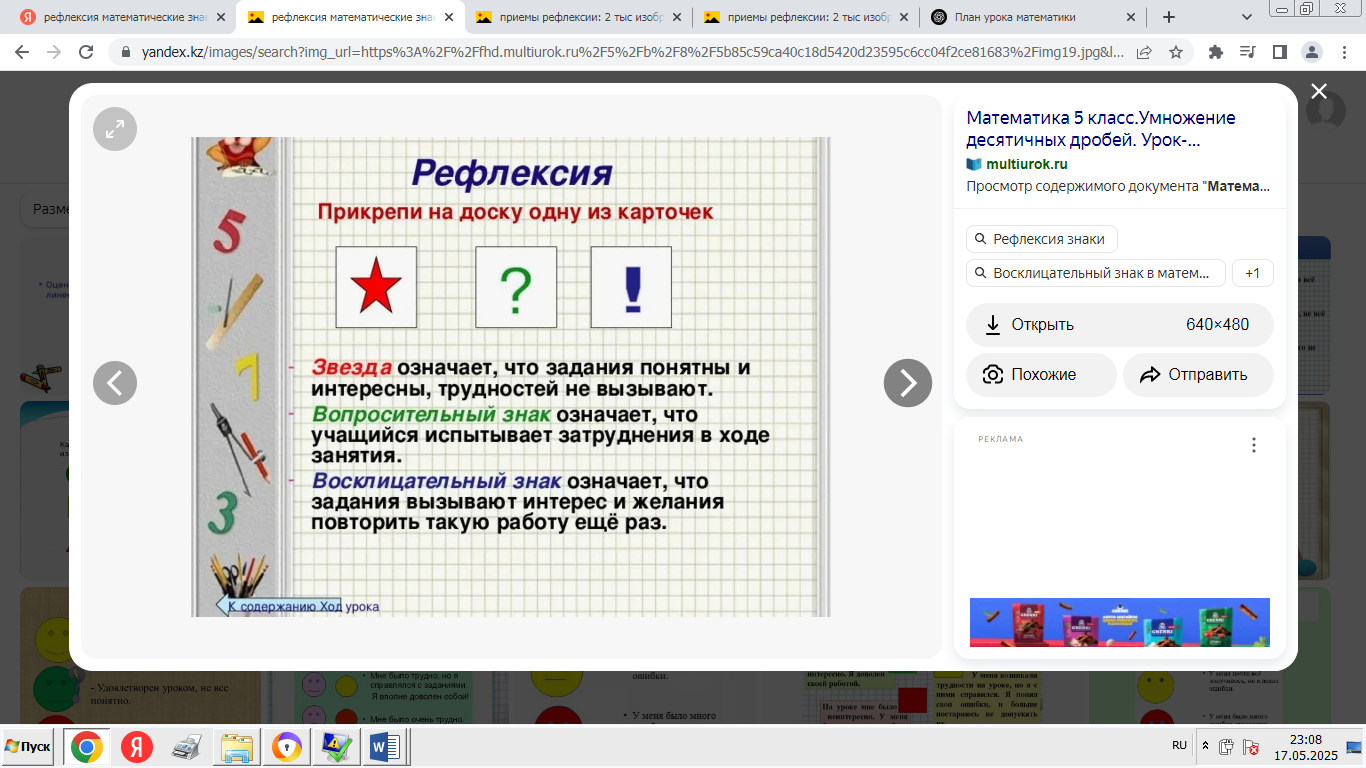Open the image at 640×480
This screenshot has width=1366, height=768.
1120,324
